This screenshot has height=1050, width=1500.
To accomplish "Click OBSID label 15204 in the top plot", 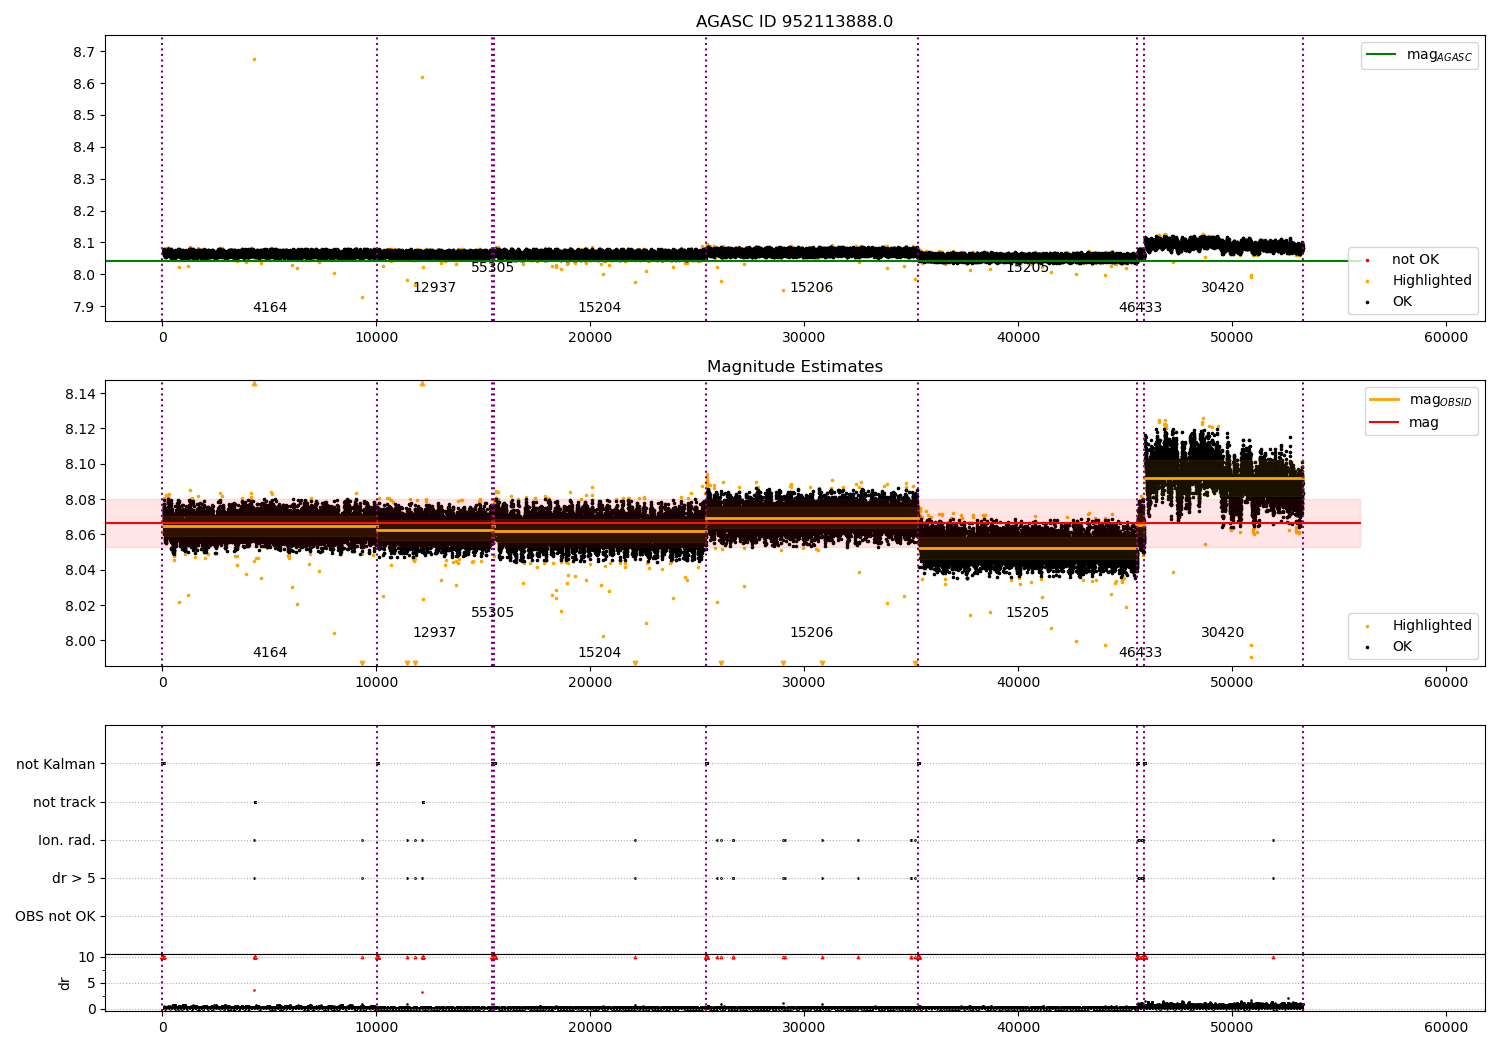I will [599, 308].
